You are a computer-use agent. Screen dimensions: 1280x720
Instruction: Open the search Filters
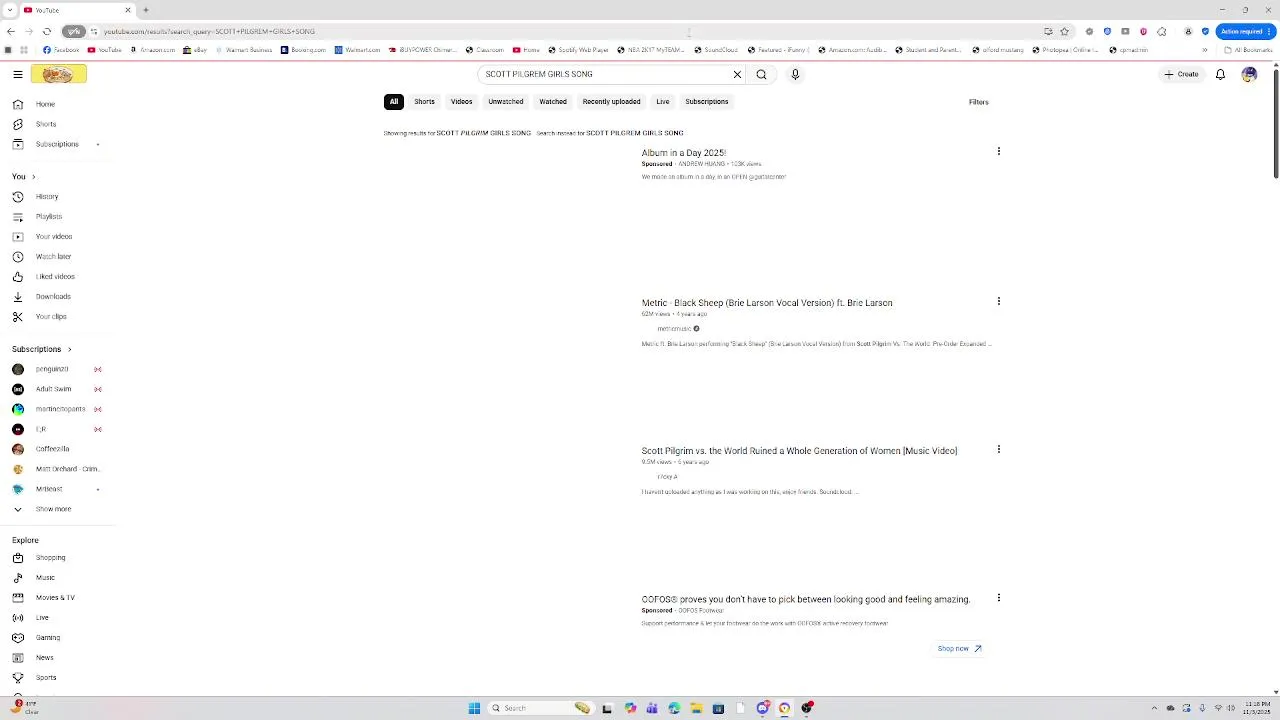(978, 102)
